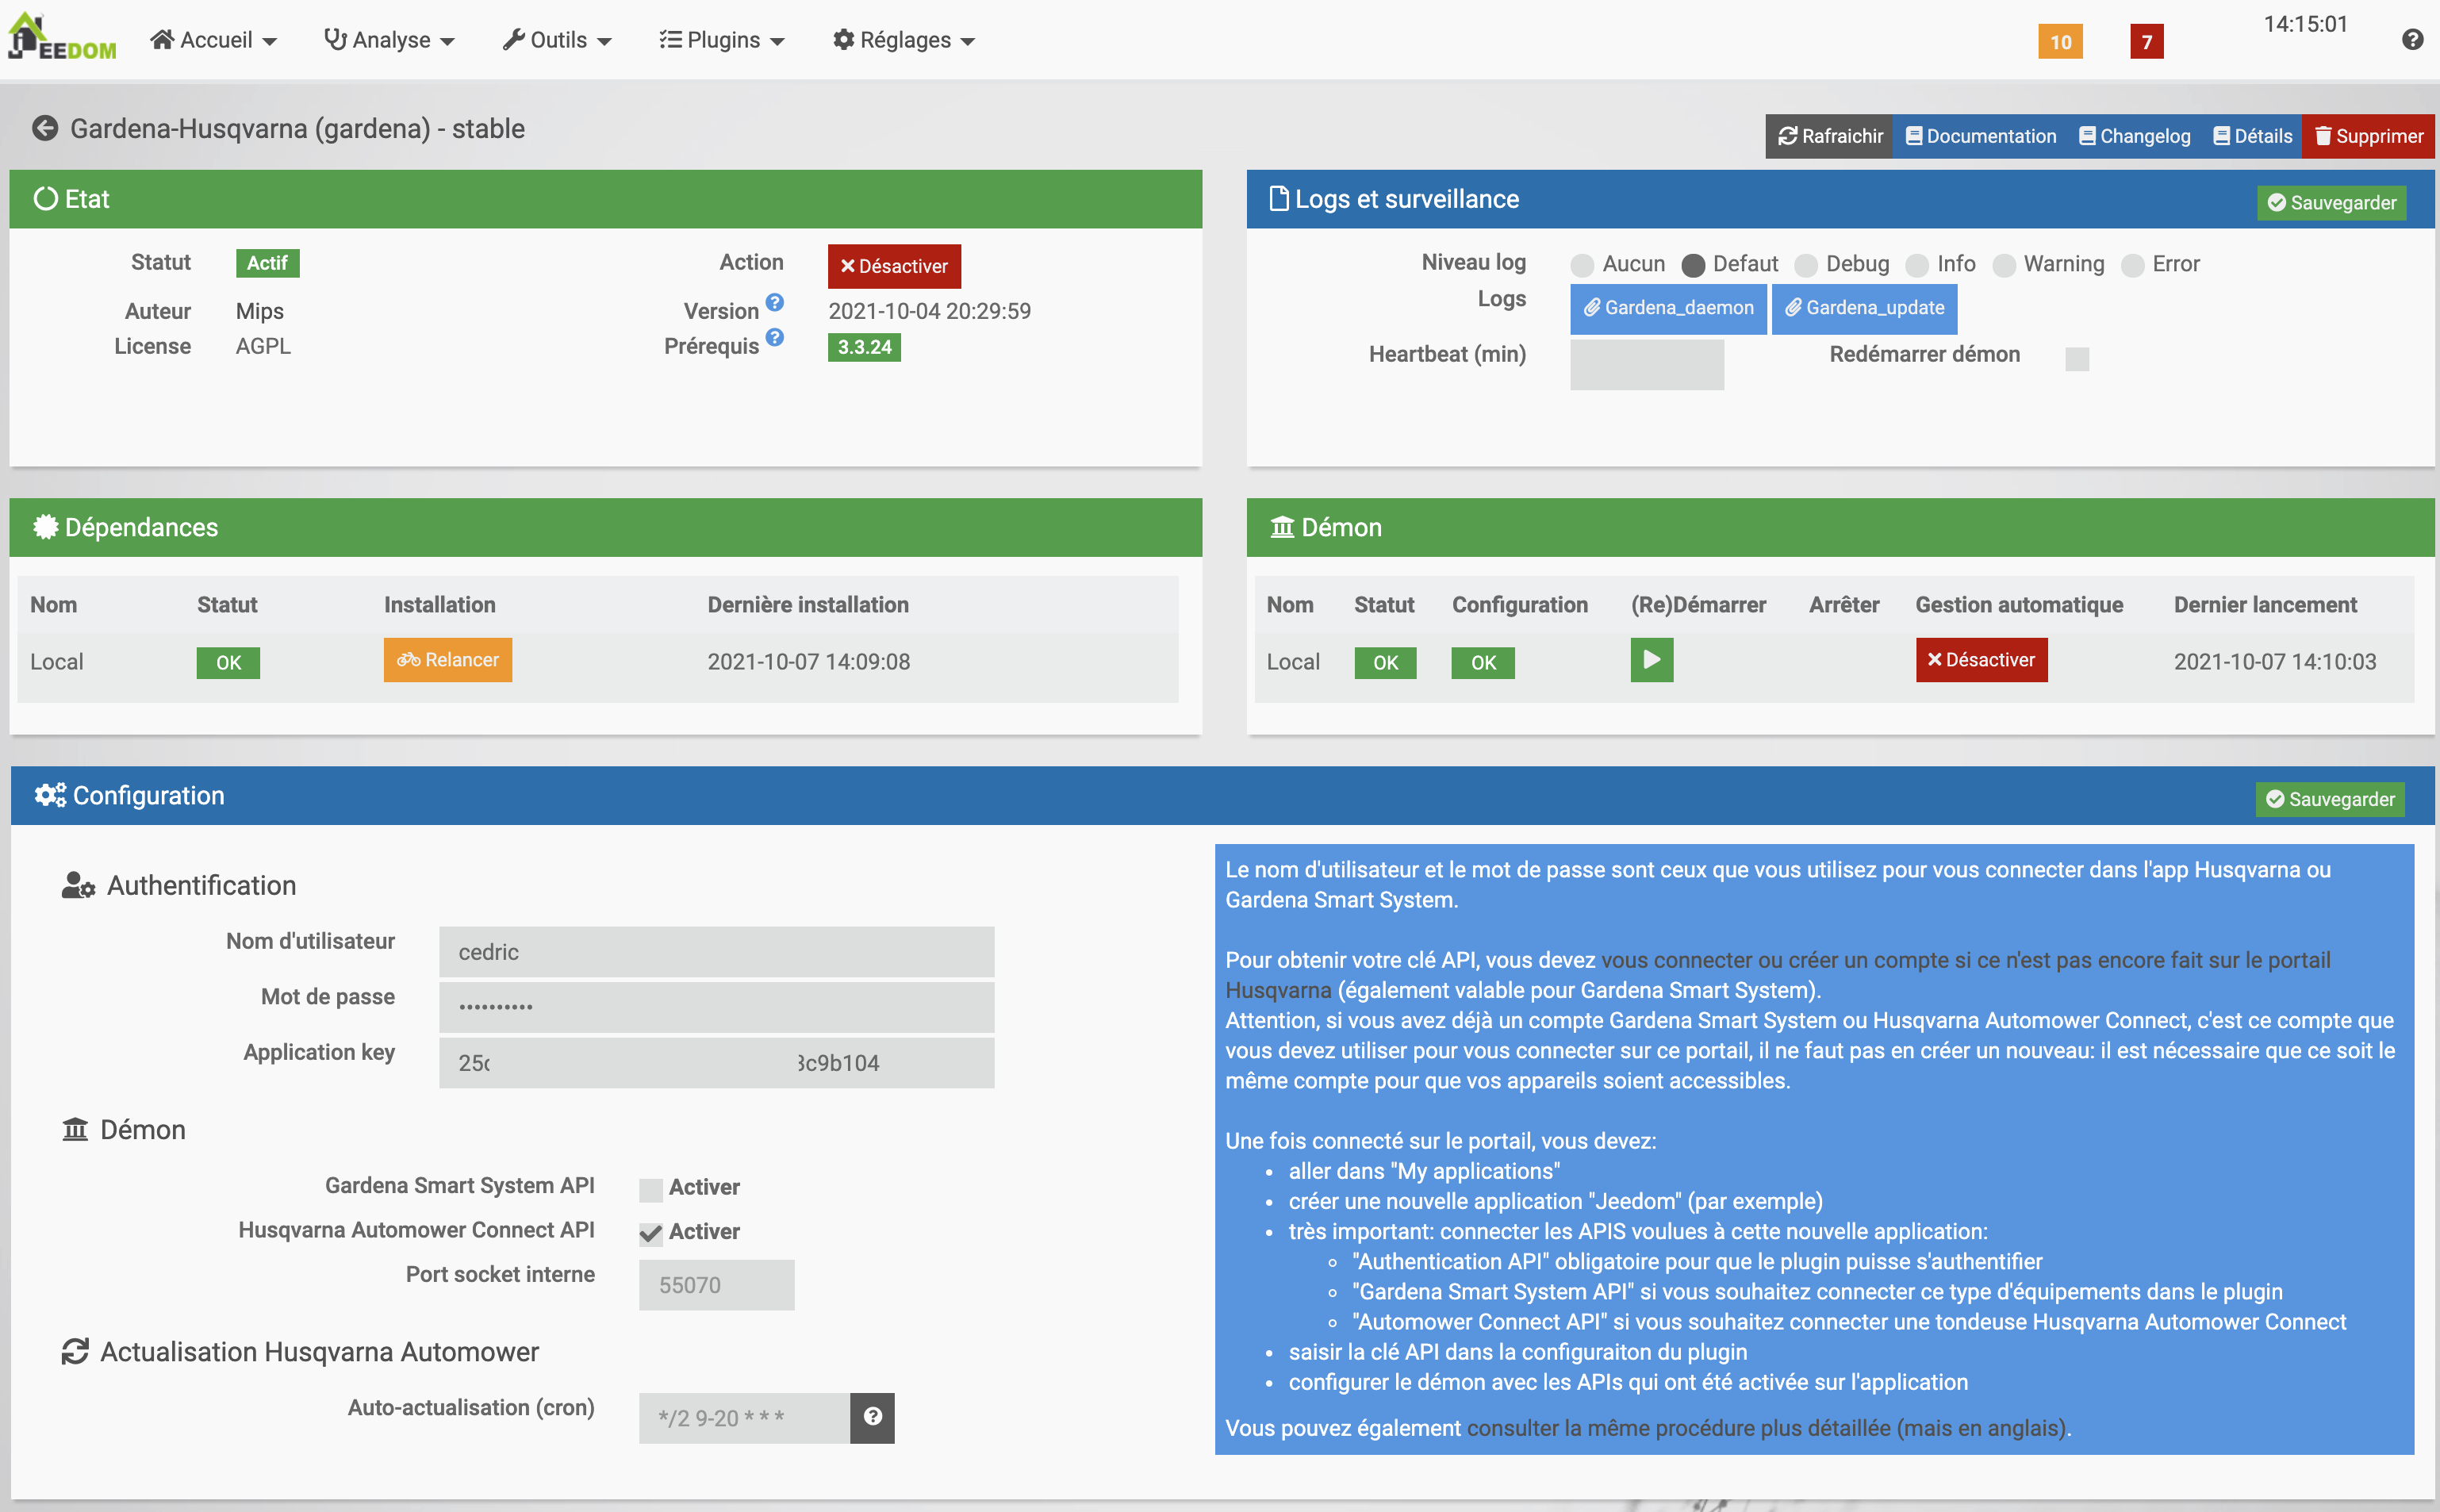Click the Dernier lancement date 2021-10-07 14:10:03
Image resolution: width=2440 pixels, height=1512 pixels.
coord(2275,661)
